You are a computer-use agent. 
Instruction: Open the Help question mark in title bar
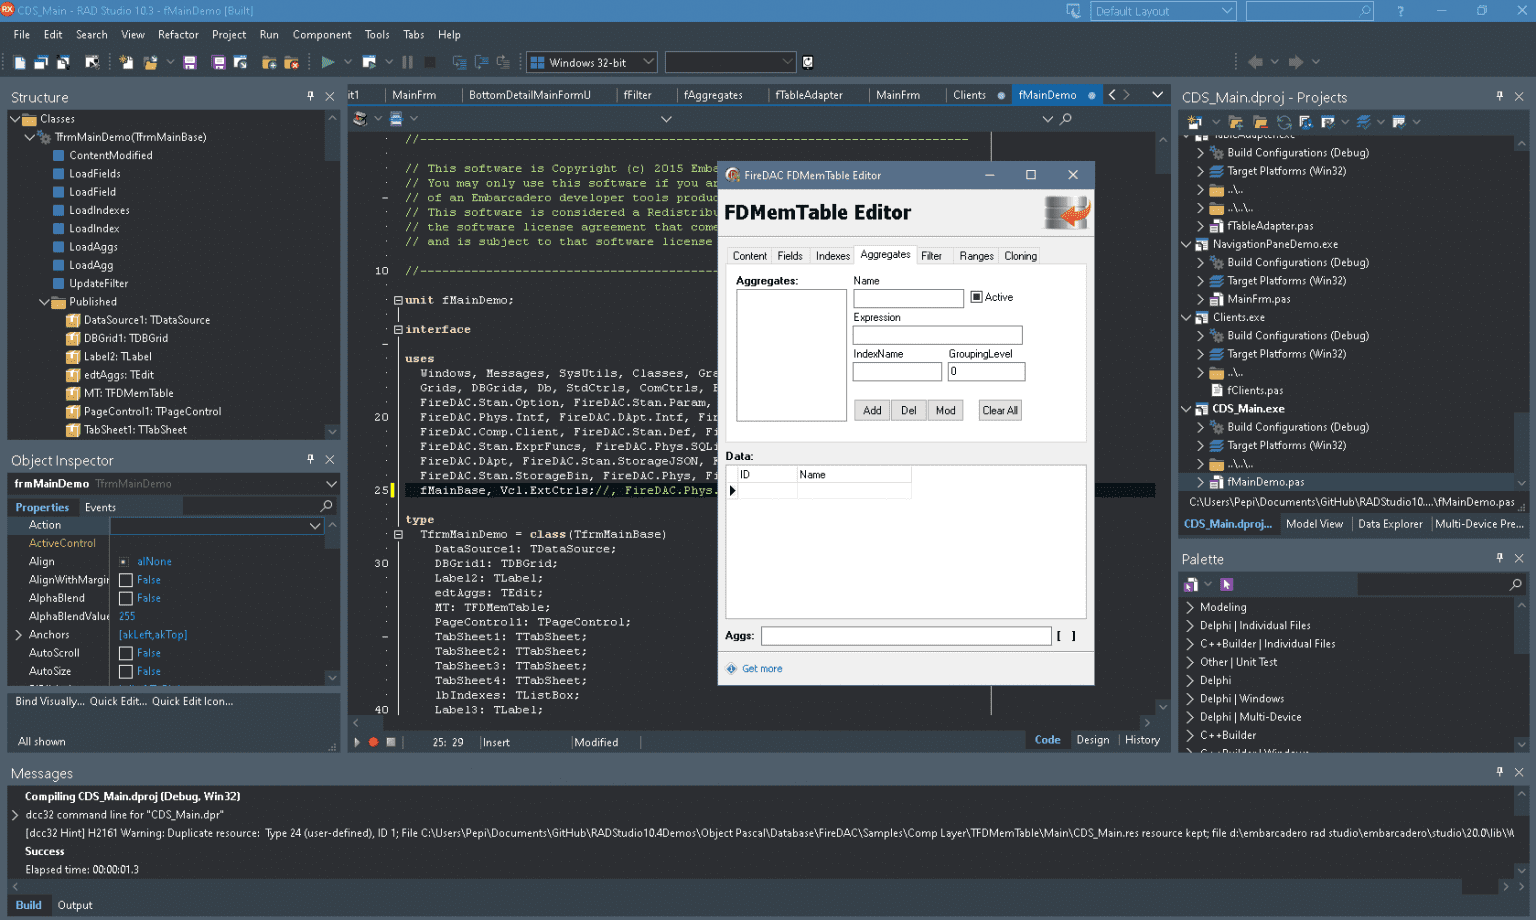coord(1400,11)
